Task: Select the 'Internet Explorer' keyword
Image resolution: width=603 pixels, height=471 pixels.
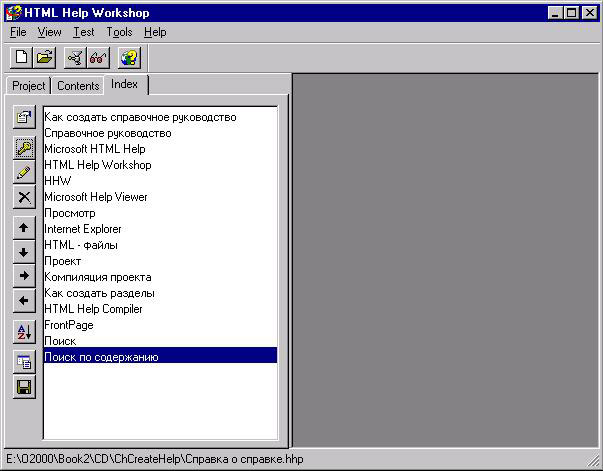Action: [160, 229]
